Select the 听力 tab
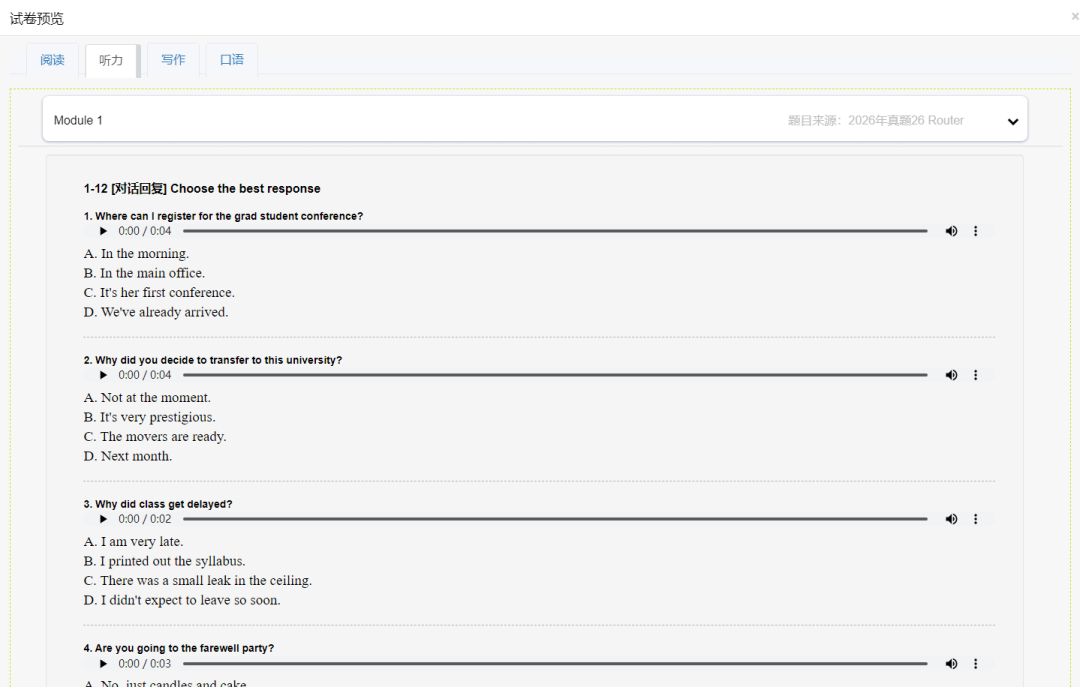Viewport: 1080px width, 687px height. [111, 61]
